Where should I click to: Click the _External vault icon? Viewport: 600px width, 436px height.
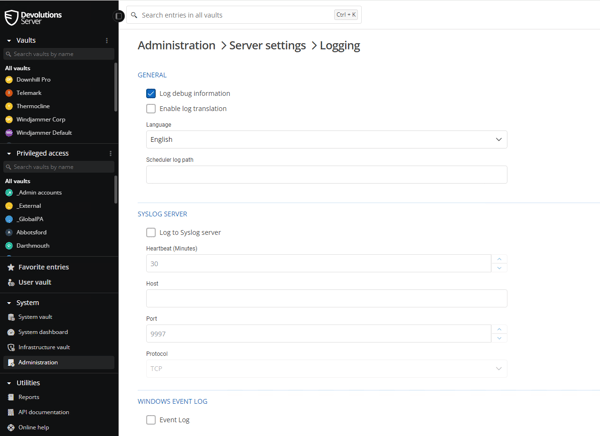tap(9, 206)
